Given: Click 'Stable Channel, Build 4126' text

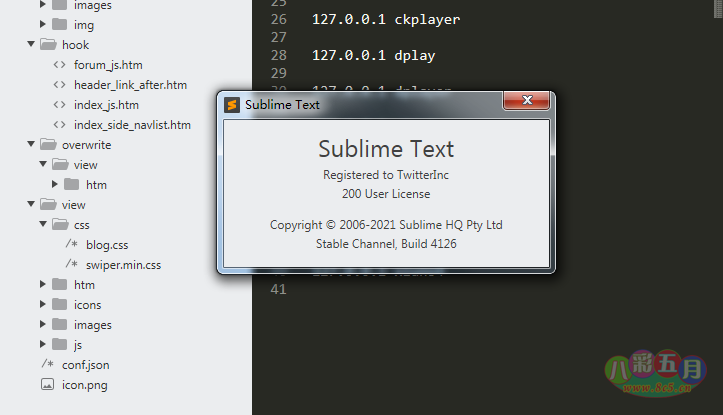Looking at the screenshot, I should [386, 243].
